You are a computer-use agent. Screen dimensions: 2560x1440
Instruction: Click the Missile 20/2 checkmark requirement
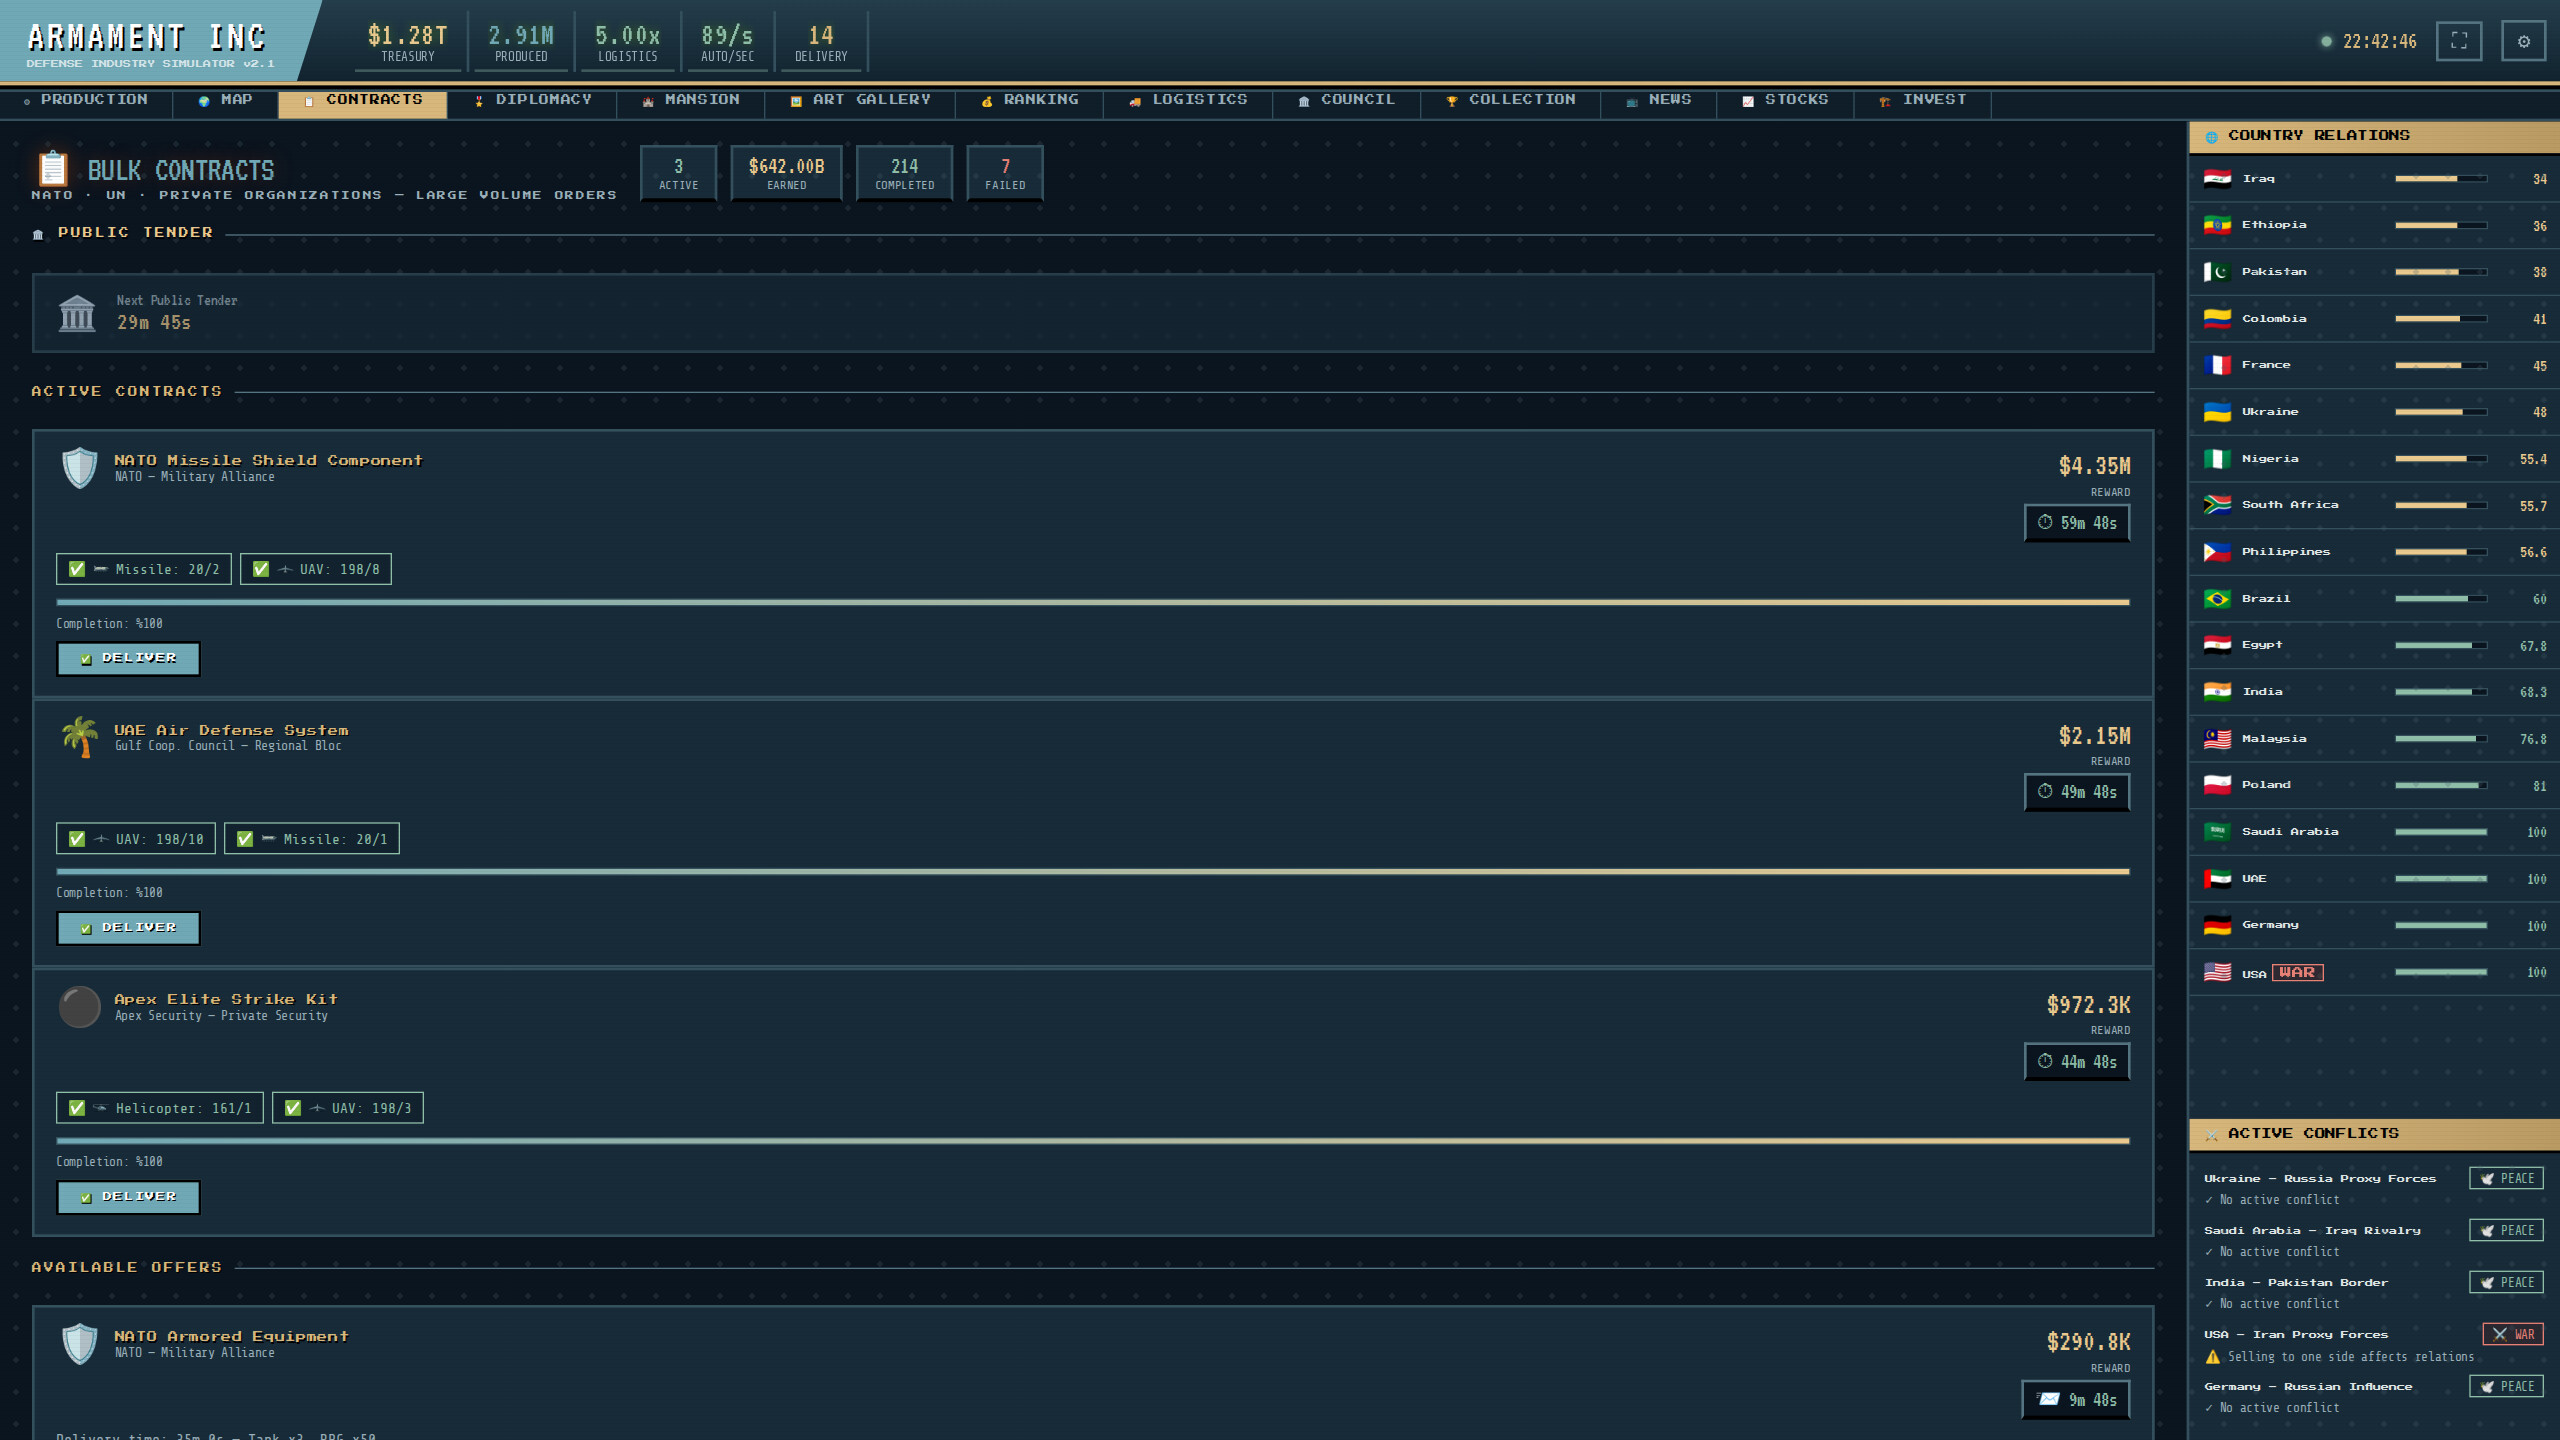(x=144, y=569)
